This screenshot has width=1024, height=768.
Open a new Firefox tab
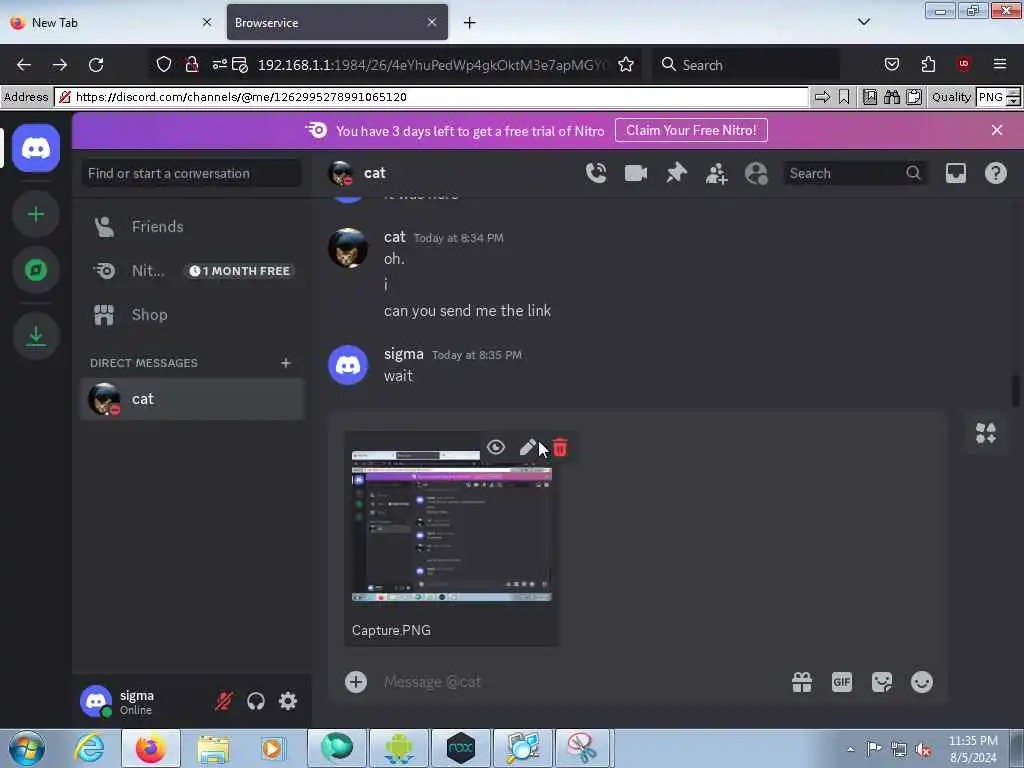470,23
